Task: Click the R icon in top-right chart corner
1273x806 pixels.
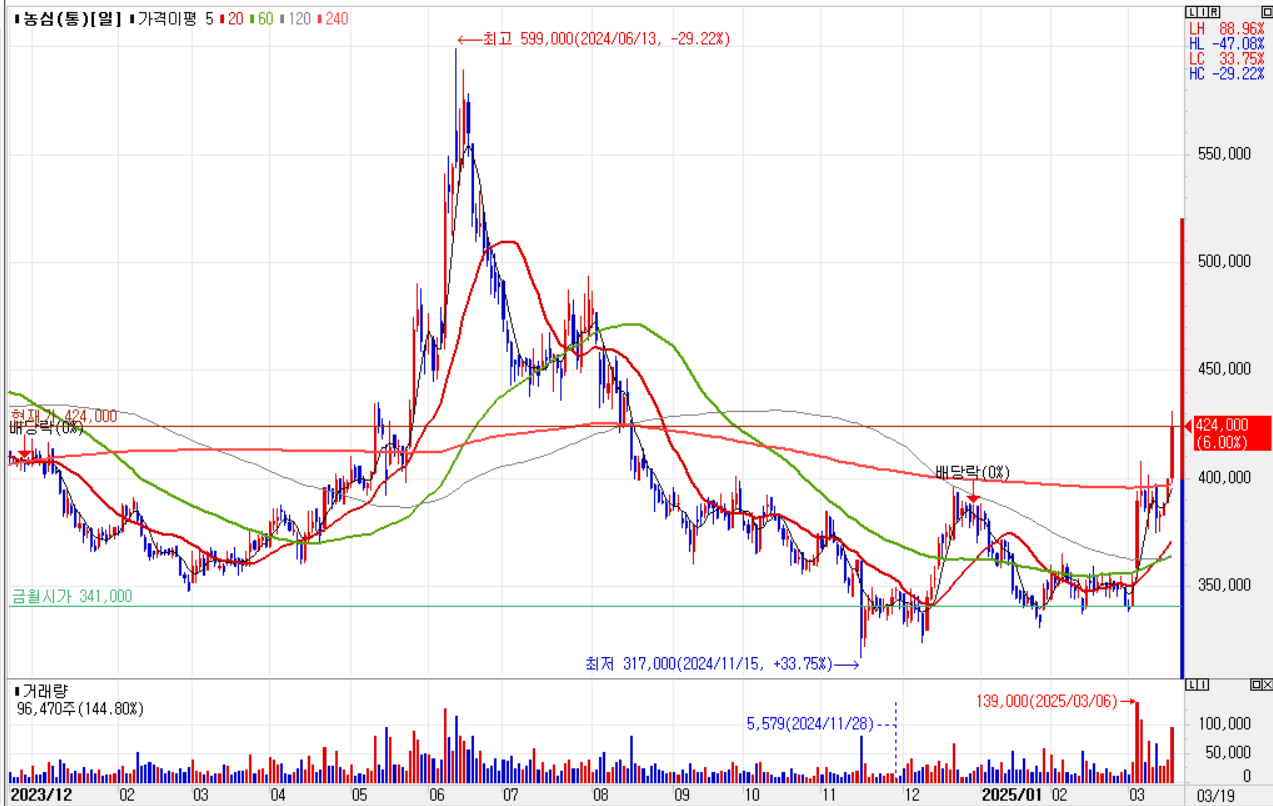Action: click(x=1214, y=11)
